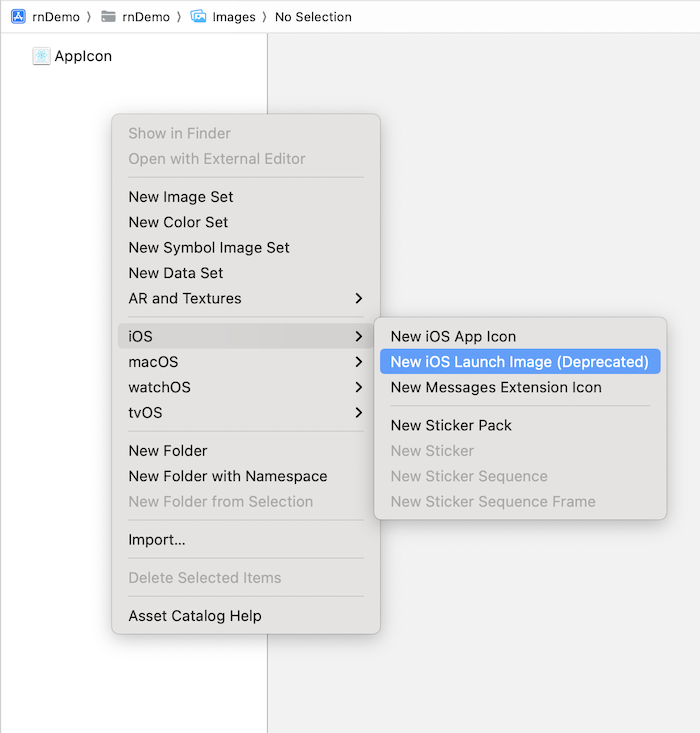Open the tvOS submenu
Viewport: 700px width, 733px height.
tap(245, 413)
